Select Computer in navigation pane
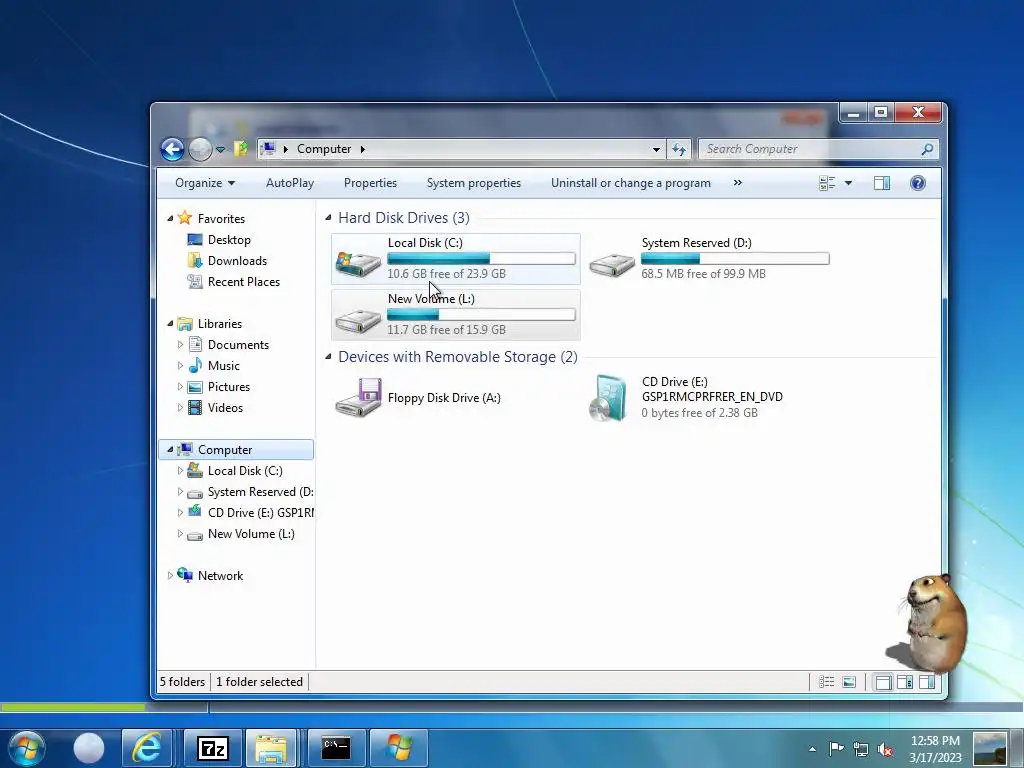 225,450
